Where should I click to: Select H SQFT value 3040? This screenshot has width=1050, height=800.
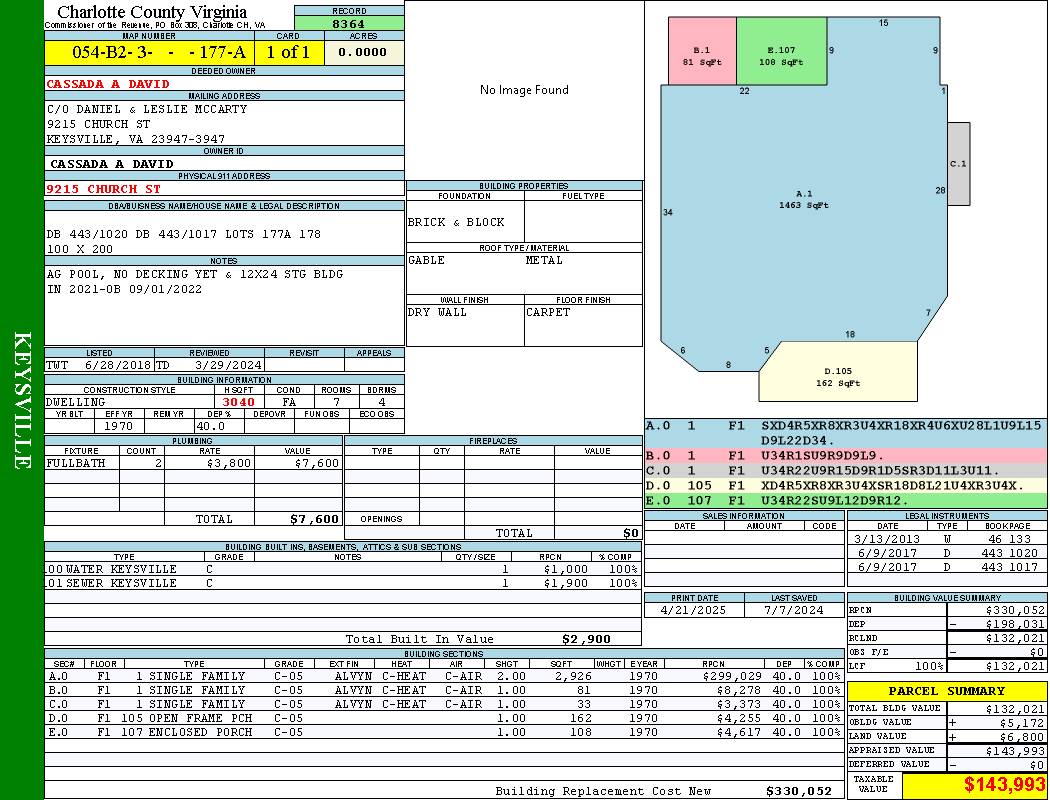click(x=238, y=402)
